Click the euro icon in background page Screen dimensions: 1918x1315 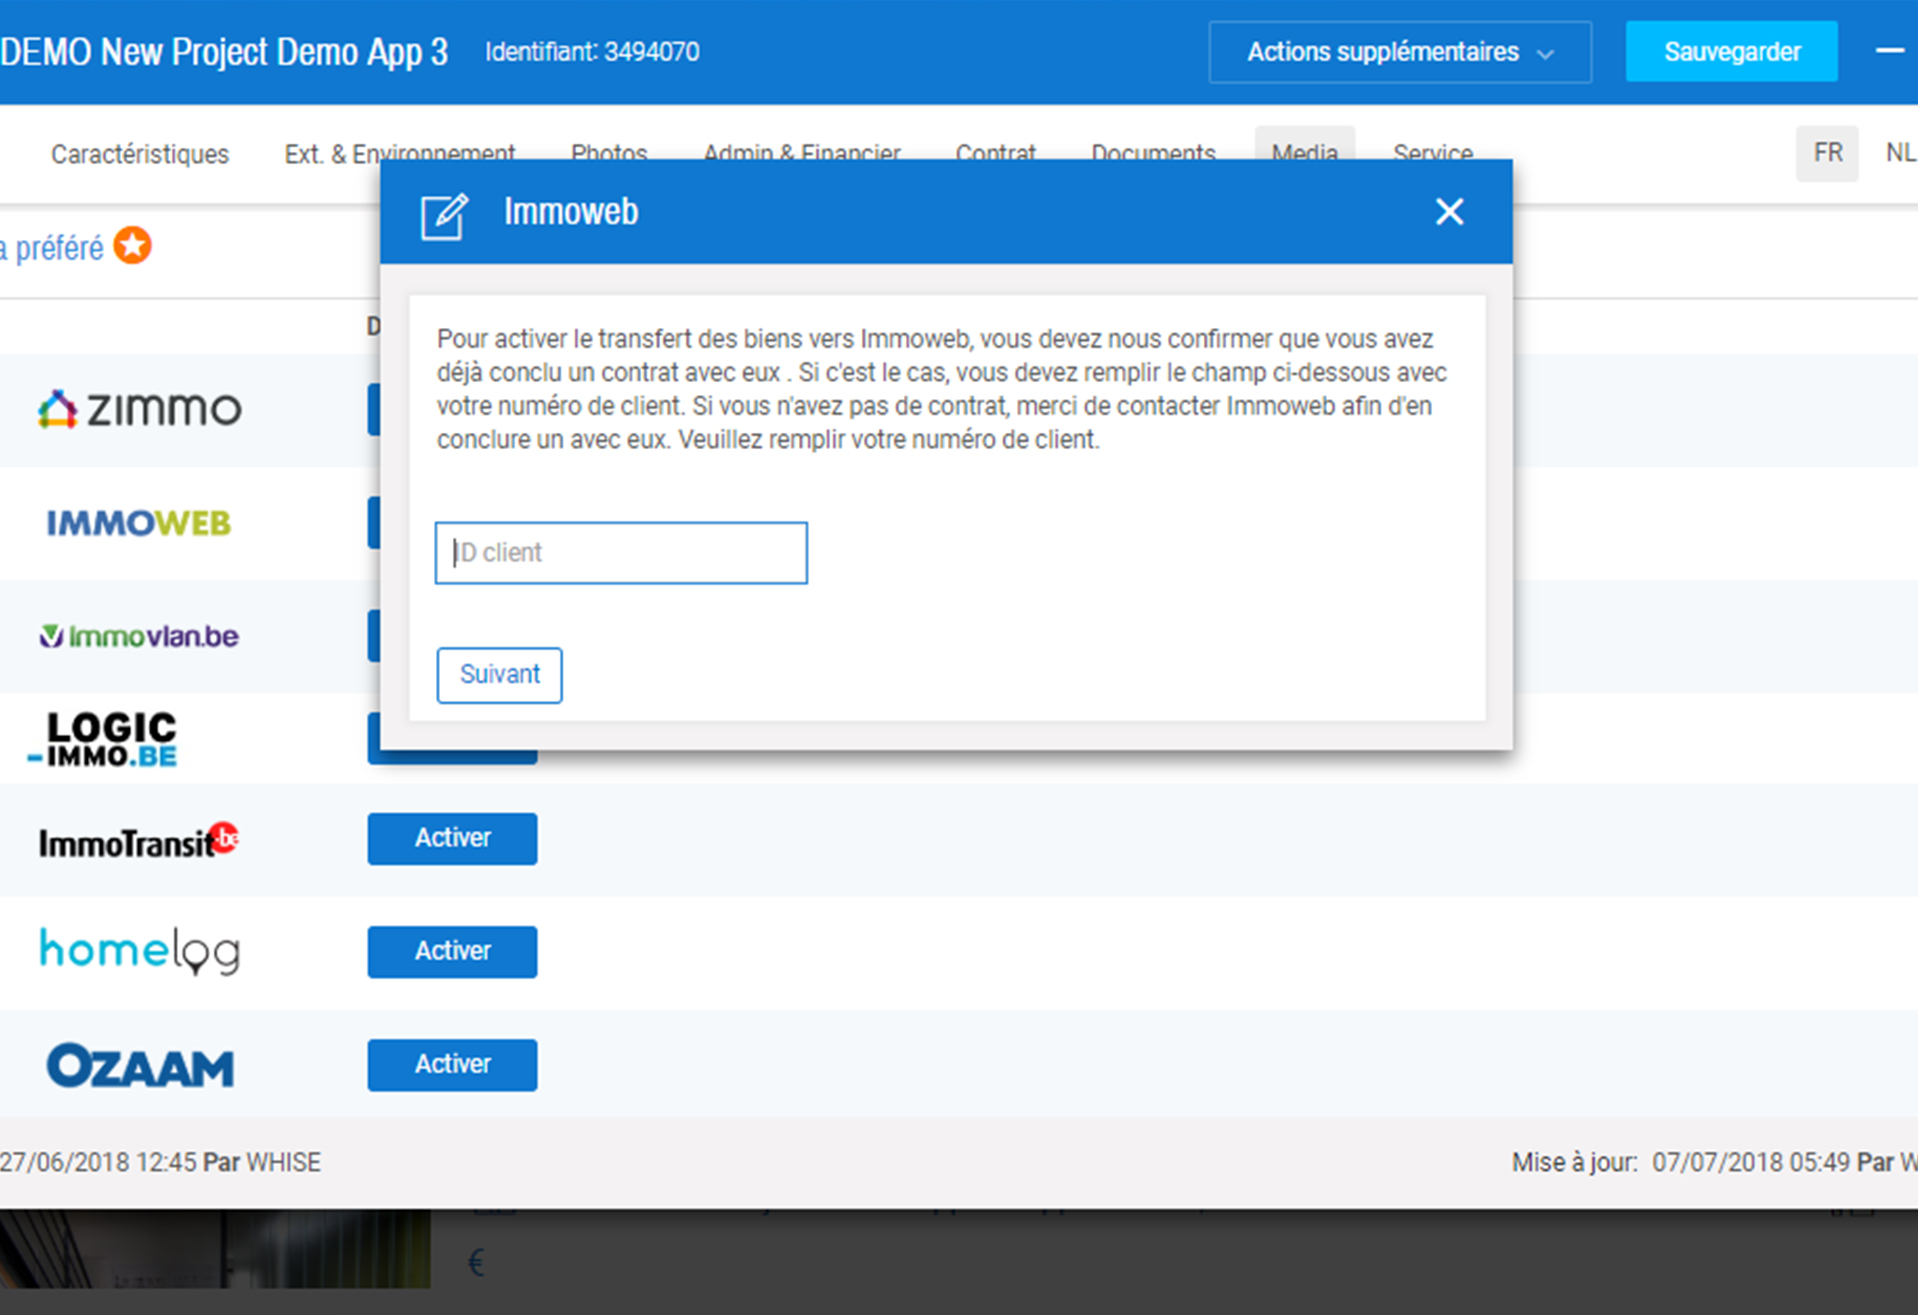(x=477, y=1263)
